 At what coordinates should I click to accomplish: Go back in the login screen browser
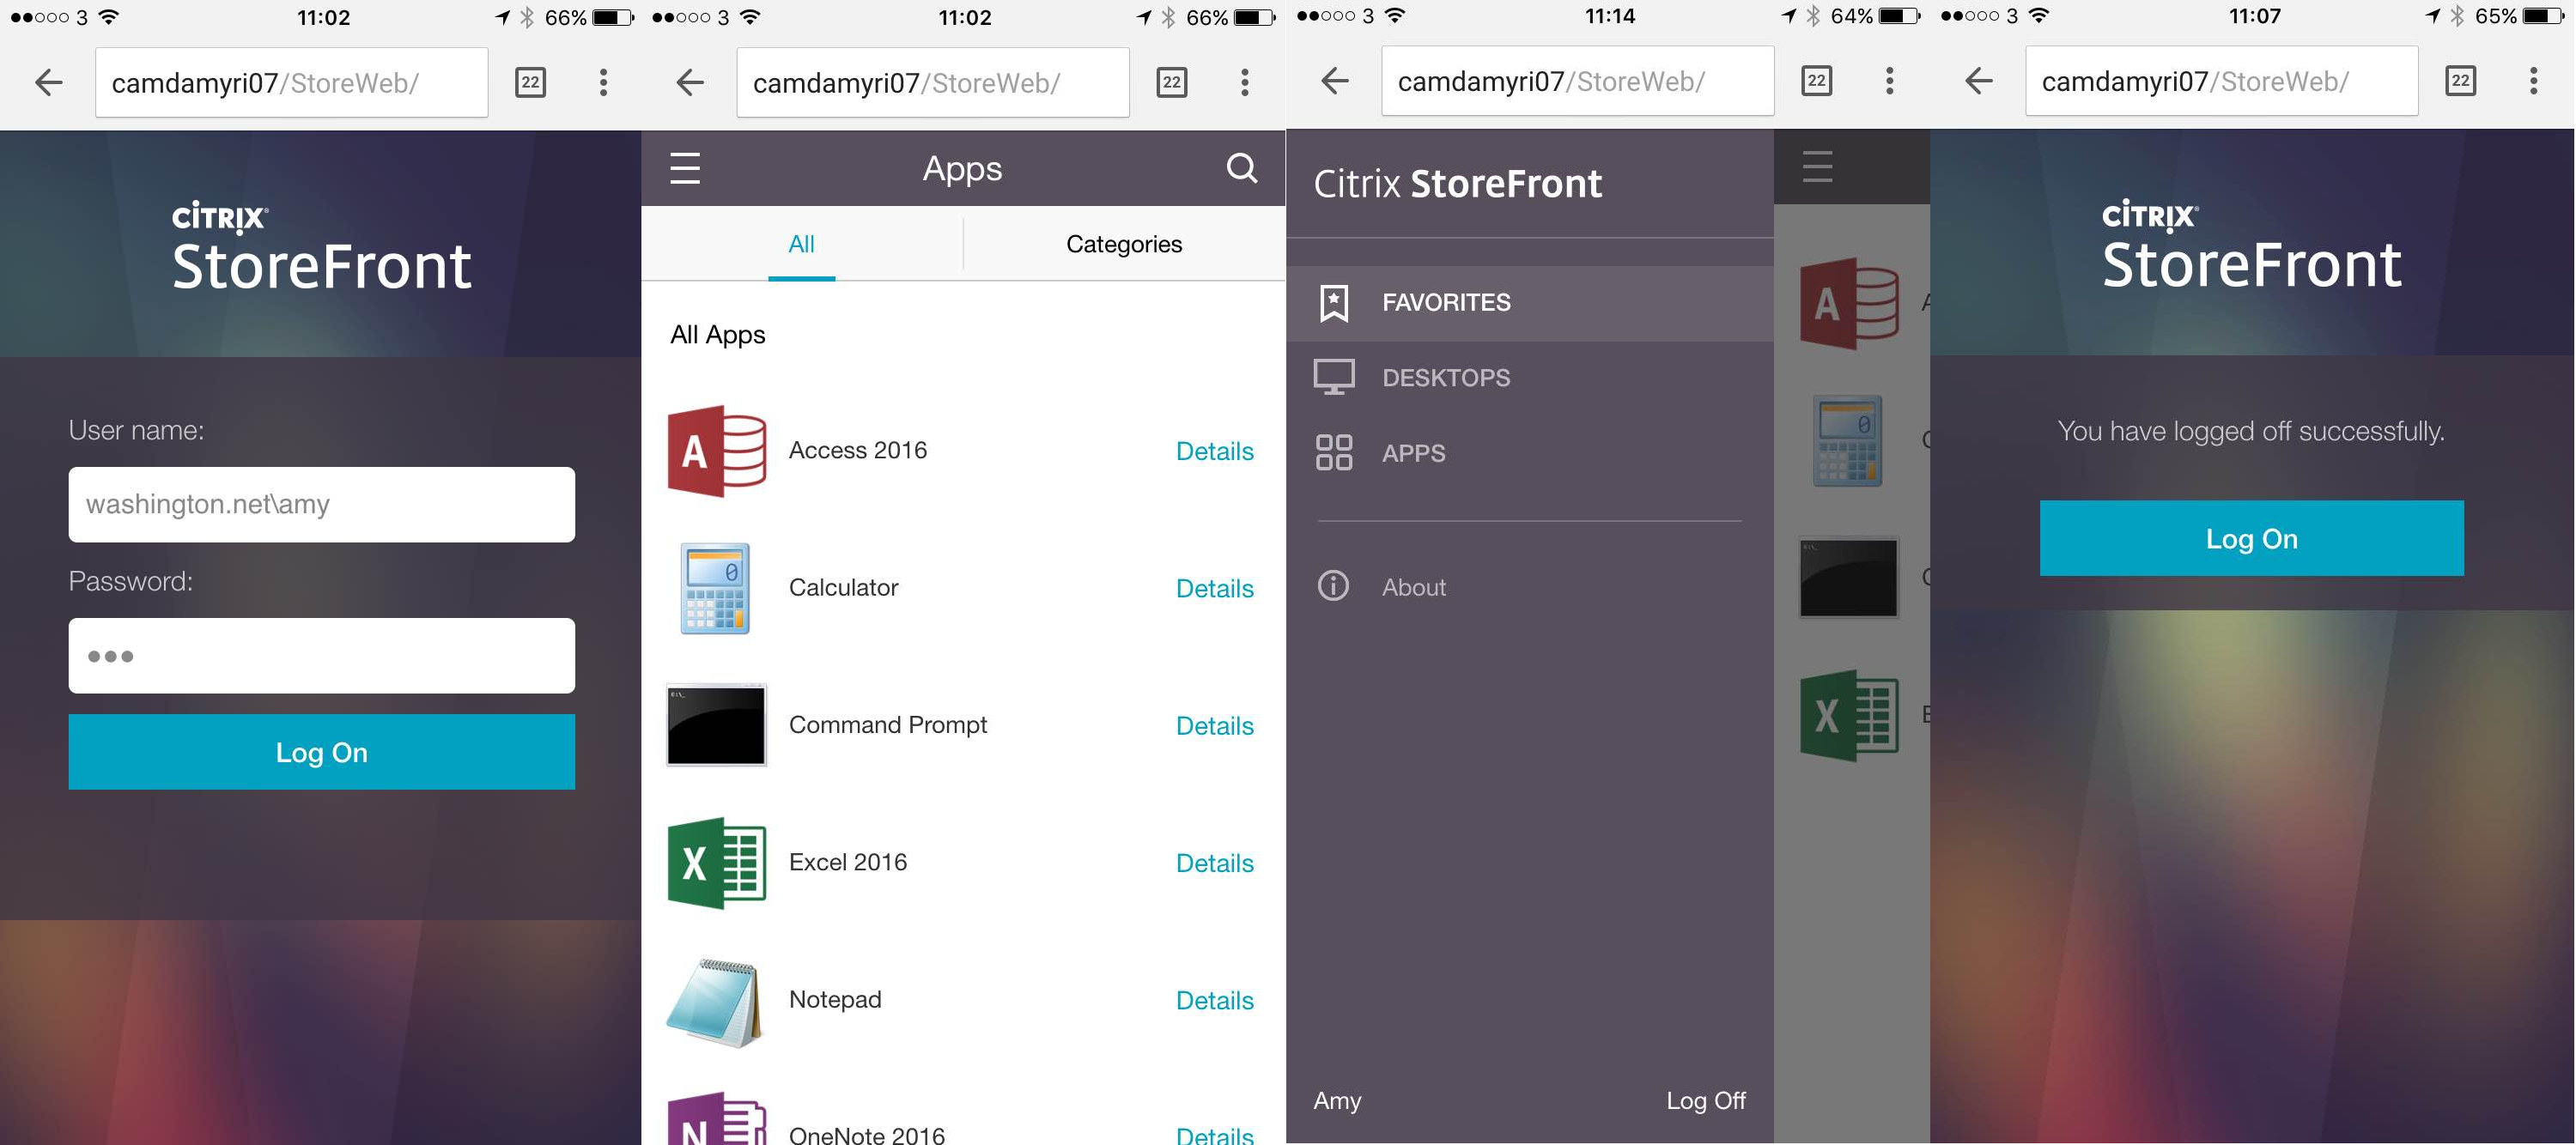(48, 82)
